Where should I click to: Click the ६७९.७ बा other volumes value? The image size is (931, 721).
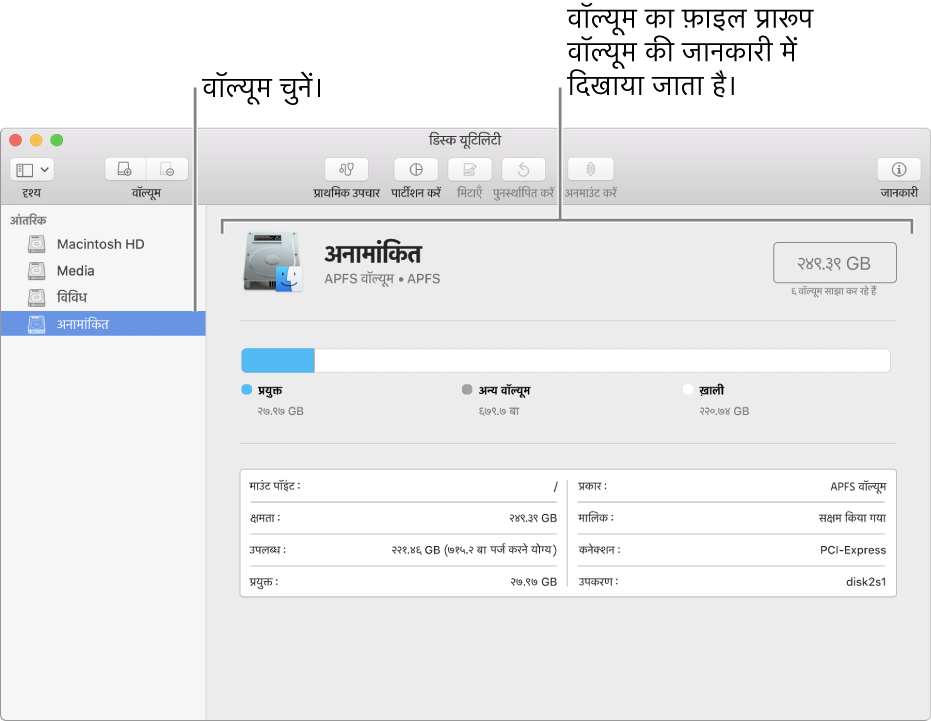pyautogui.click(x=499, y=411)
